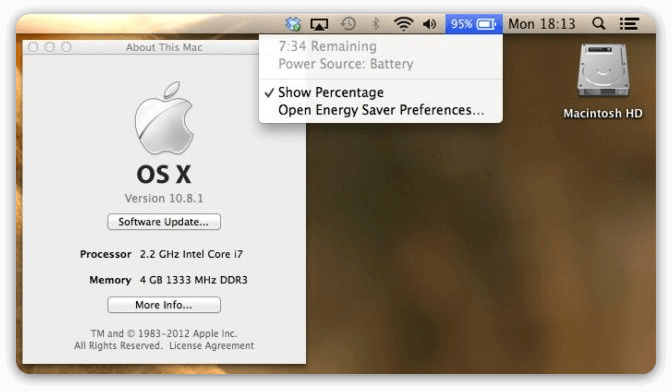Open the License Agreement link
This screenshot has height=392, width=672.
tap(211, 346)
